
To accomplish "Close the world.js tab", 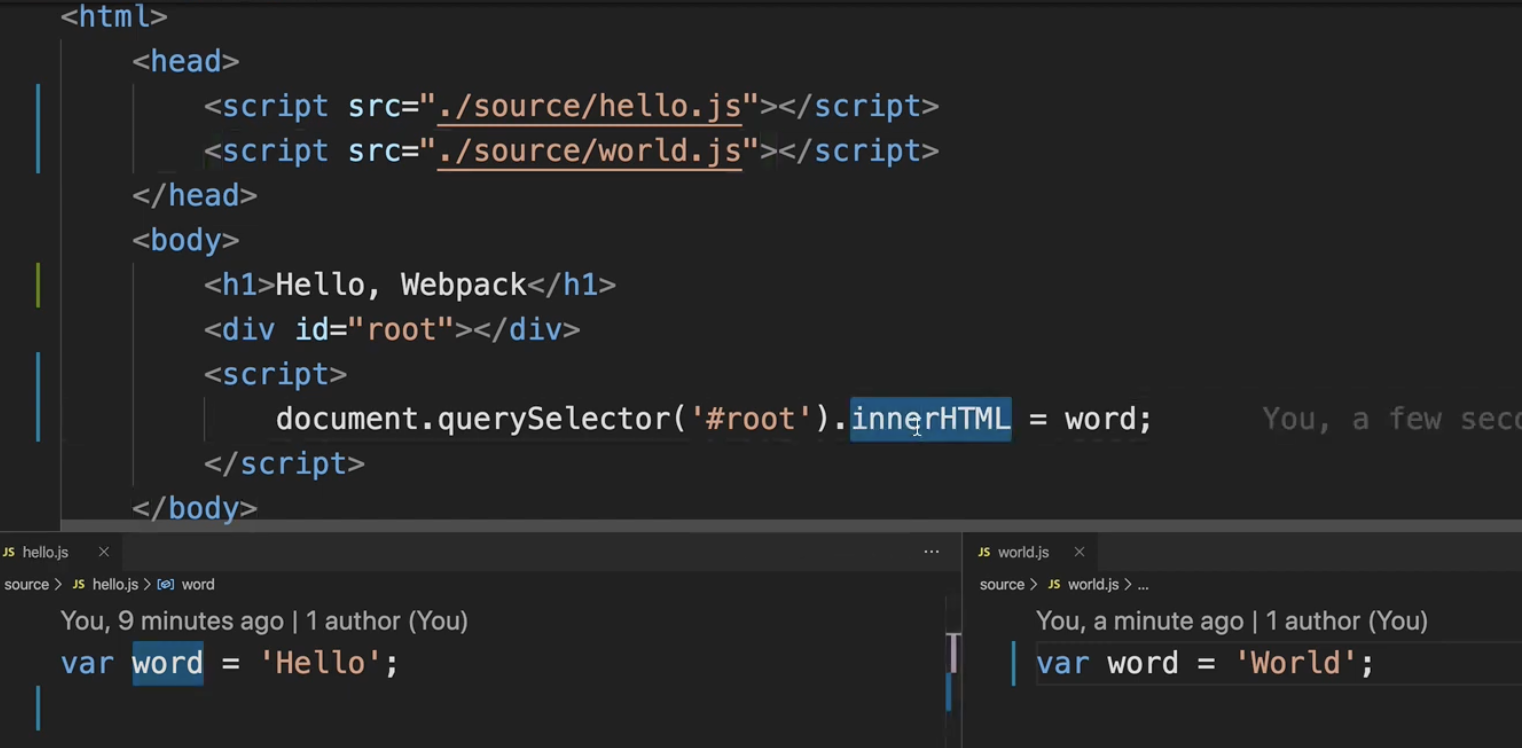I will pos(1079,552).
